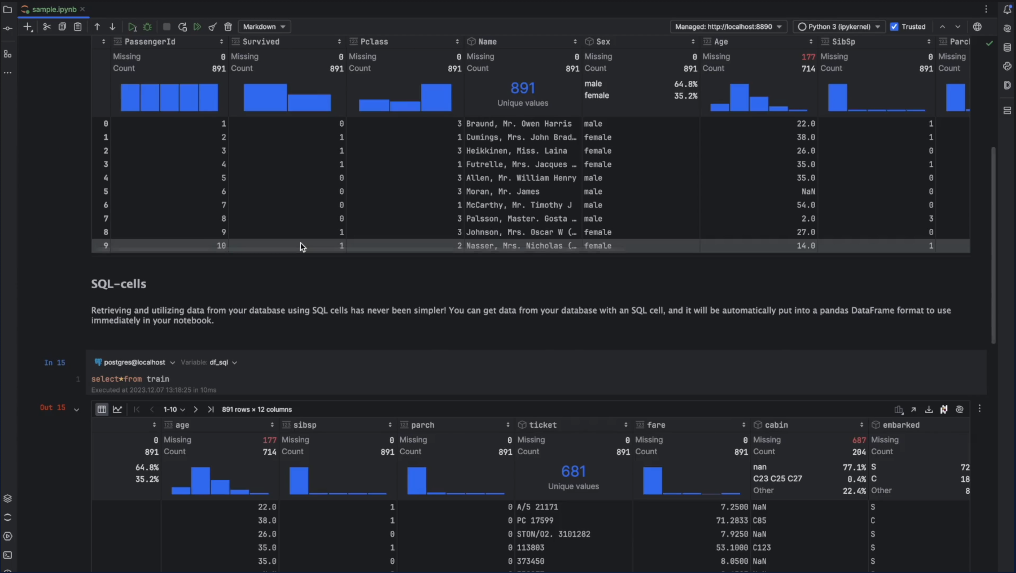This screenshot has height=573, width=1016.
Task: Restart kernel using the circular arrow icon
Action: (182, 27)
